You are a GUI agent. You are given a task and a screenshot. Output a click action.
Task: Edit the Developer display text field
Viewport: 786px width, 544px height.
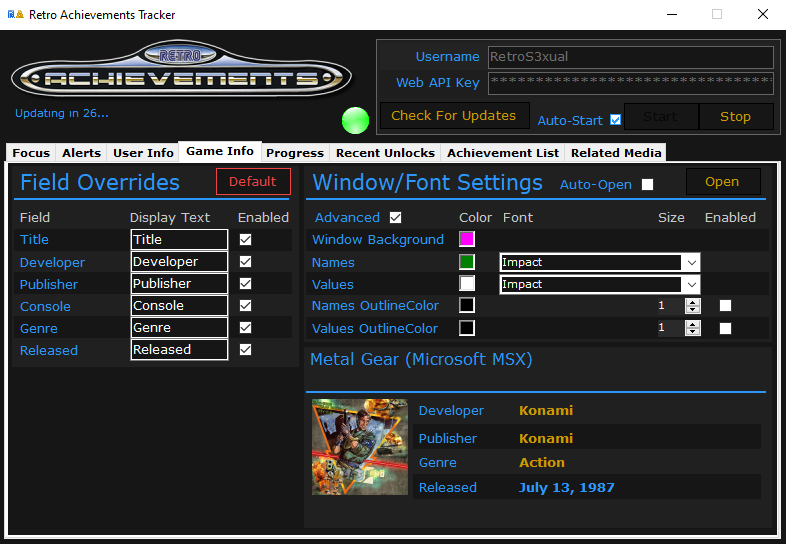point(179,262)
